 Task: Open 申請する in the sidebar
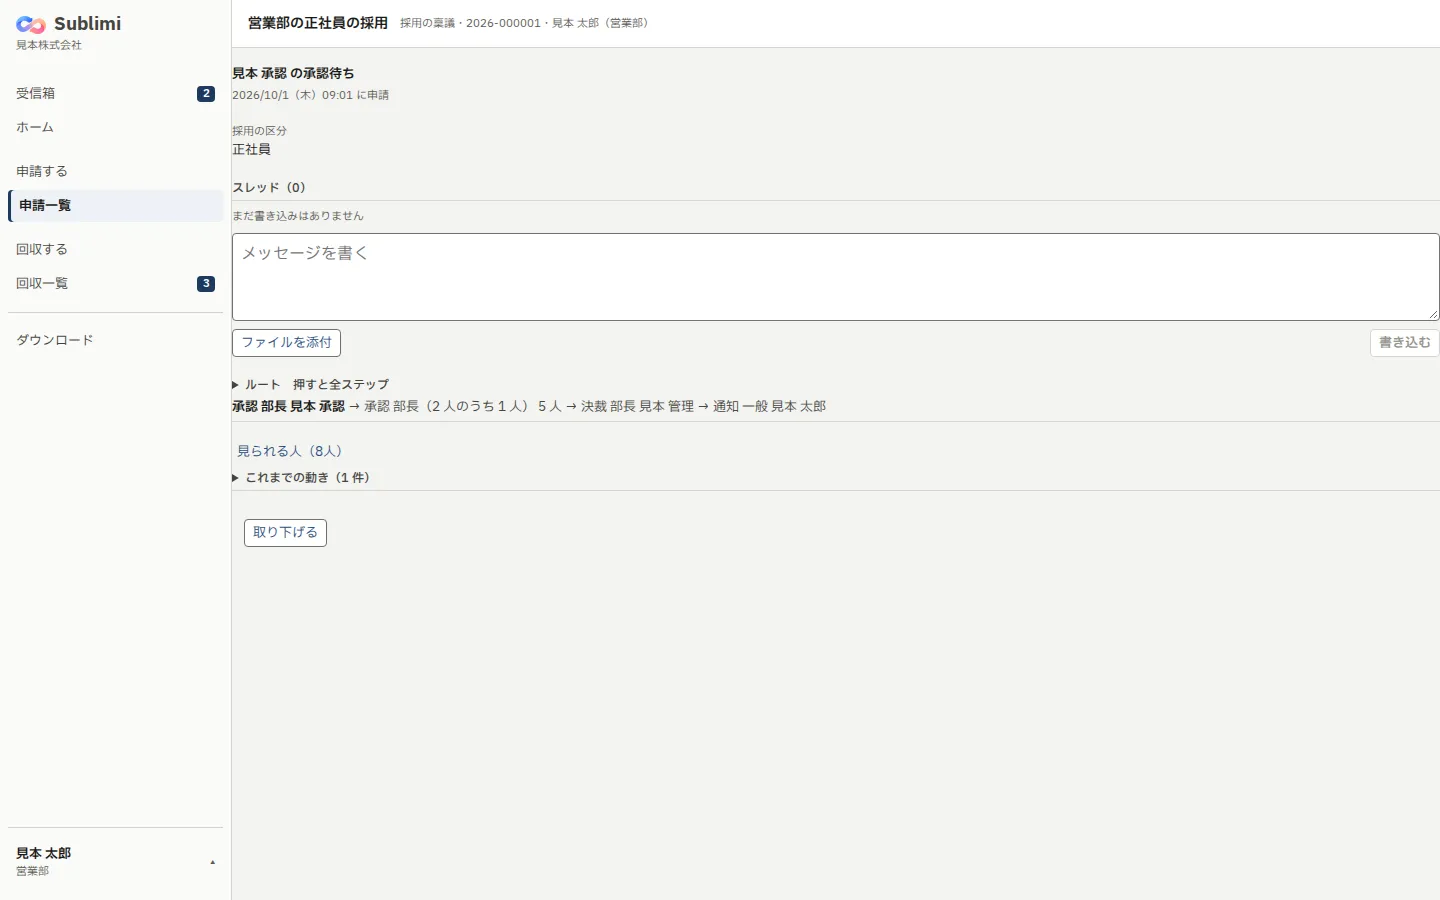115,171
